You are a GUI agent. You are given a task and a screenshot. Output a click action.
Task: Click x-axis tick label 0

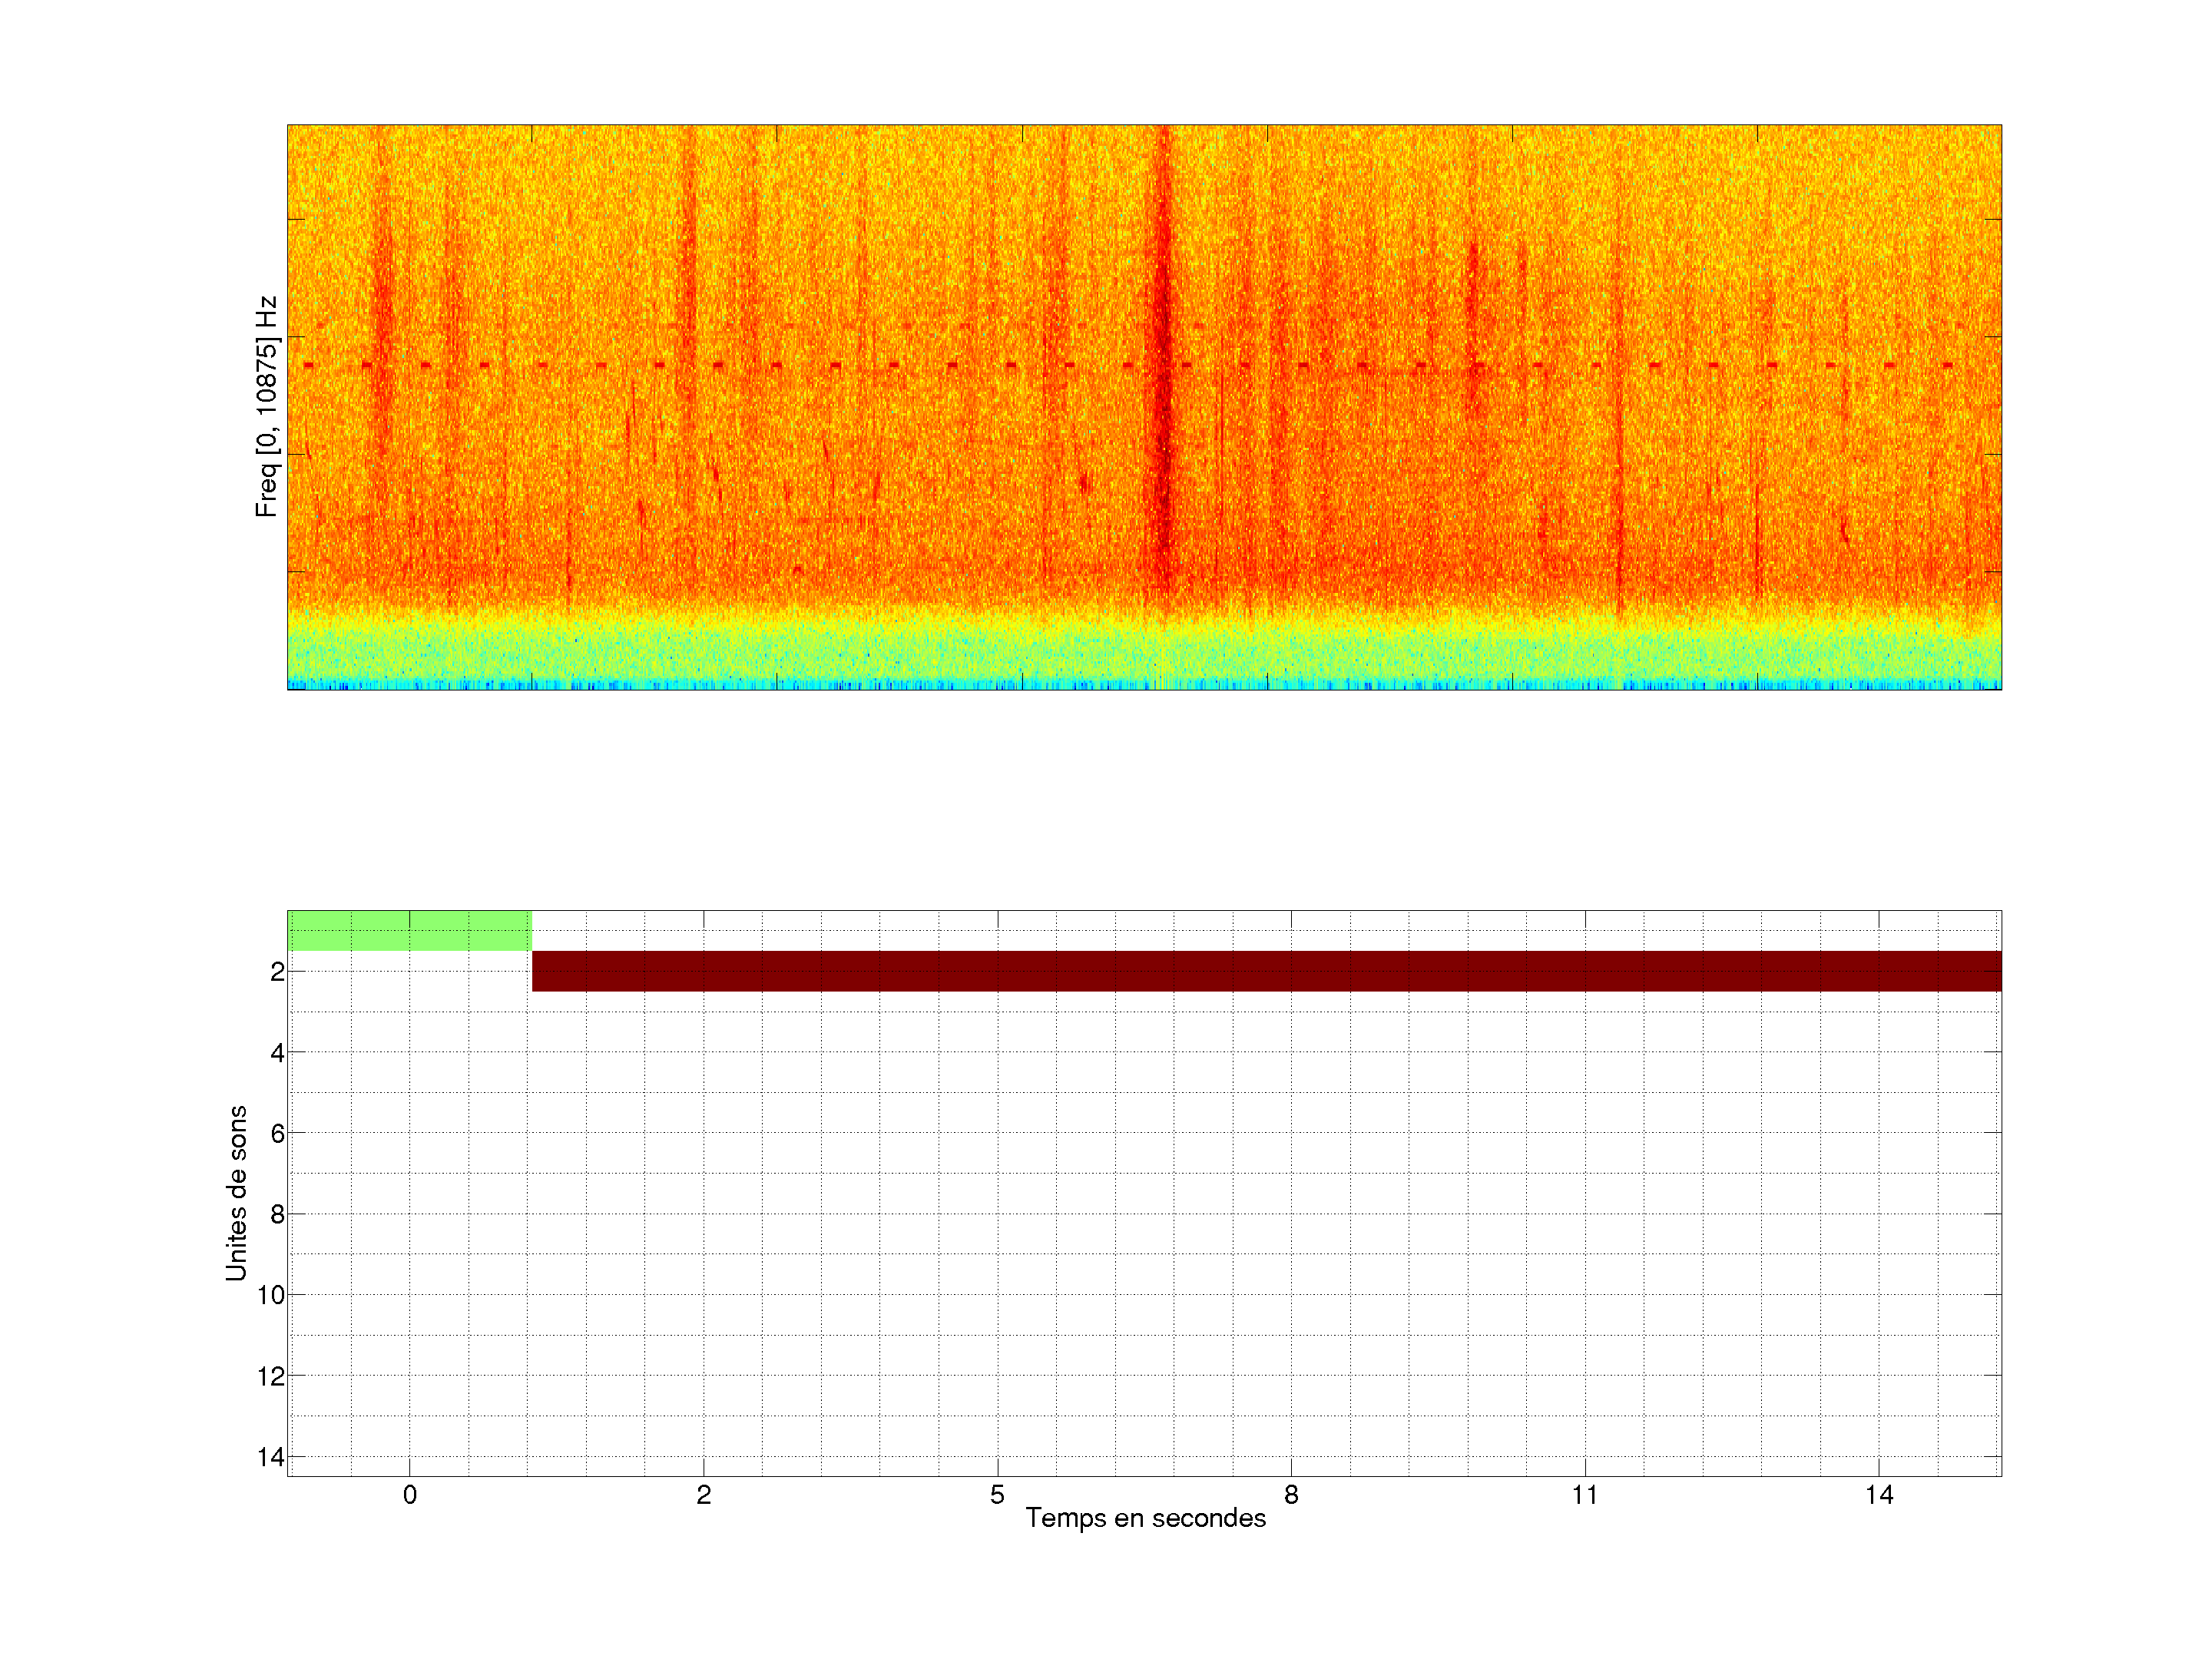(x=410, y=1495)
